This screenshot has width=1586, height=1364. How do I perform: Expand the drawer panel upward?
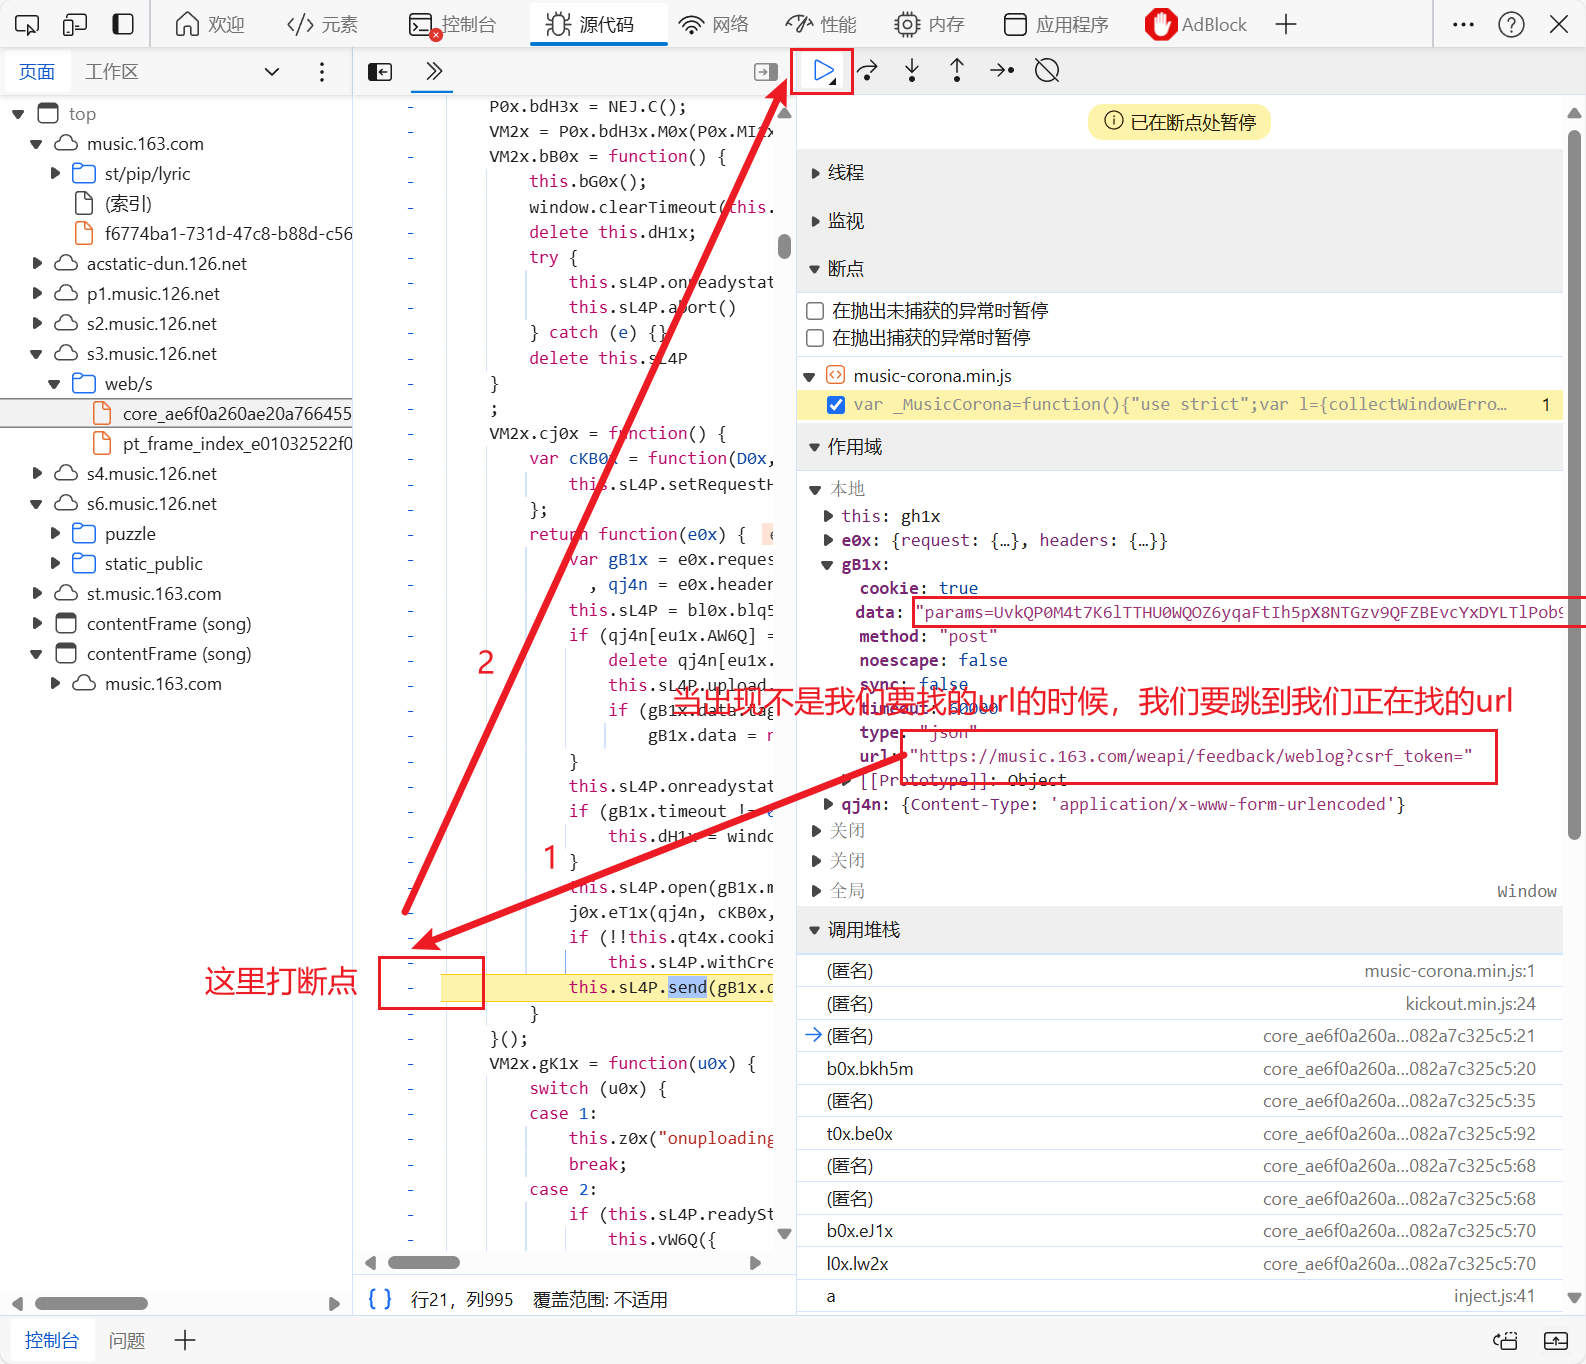(1556, 1341)
